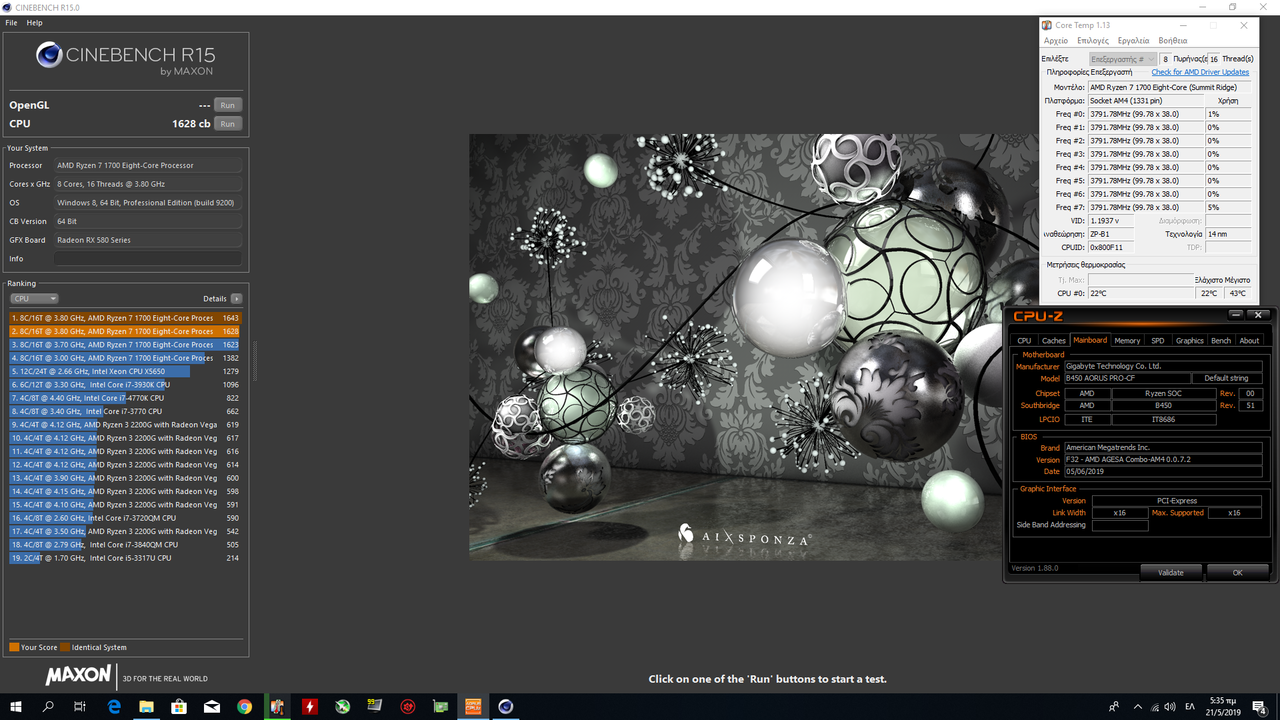Image resolution: width=1280 pixels, height=720 pixels.
Task: Click OK button in CPU-Z
Action: (x=1237, y=572)
